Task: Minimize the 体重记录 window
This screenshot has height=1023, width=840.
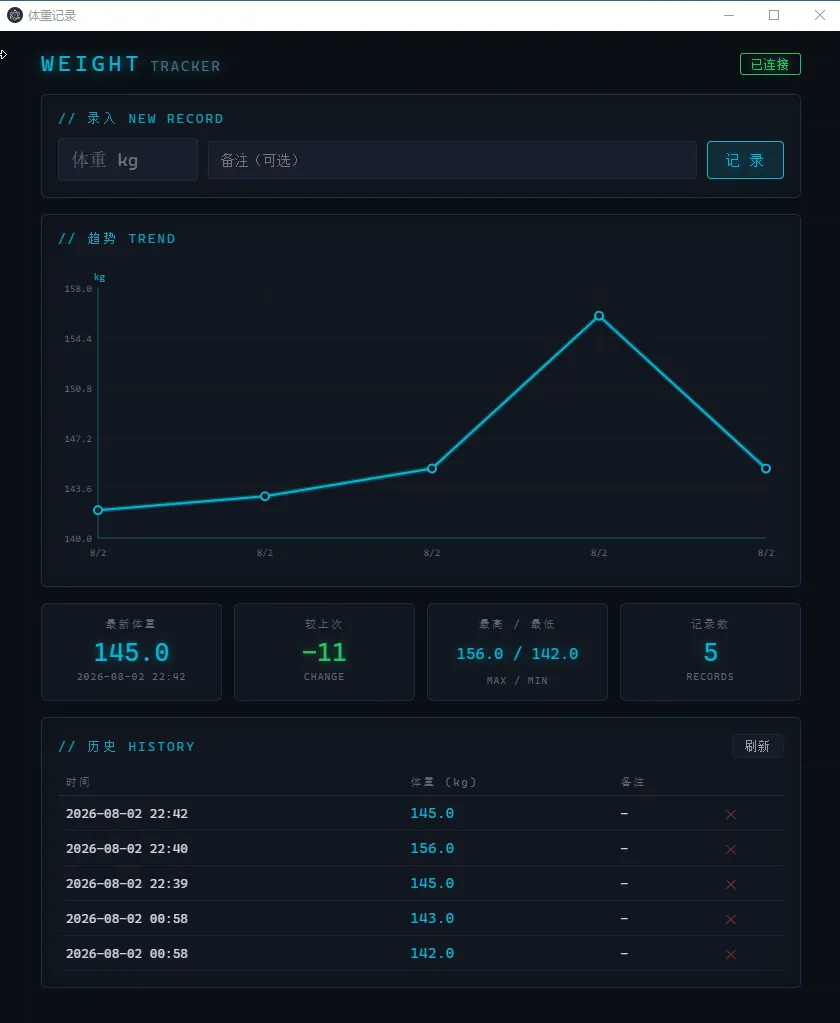Action: tap(729, 15)
